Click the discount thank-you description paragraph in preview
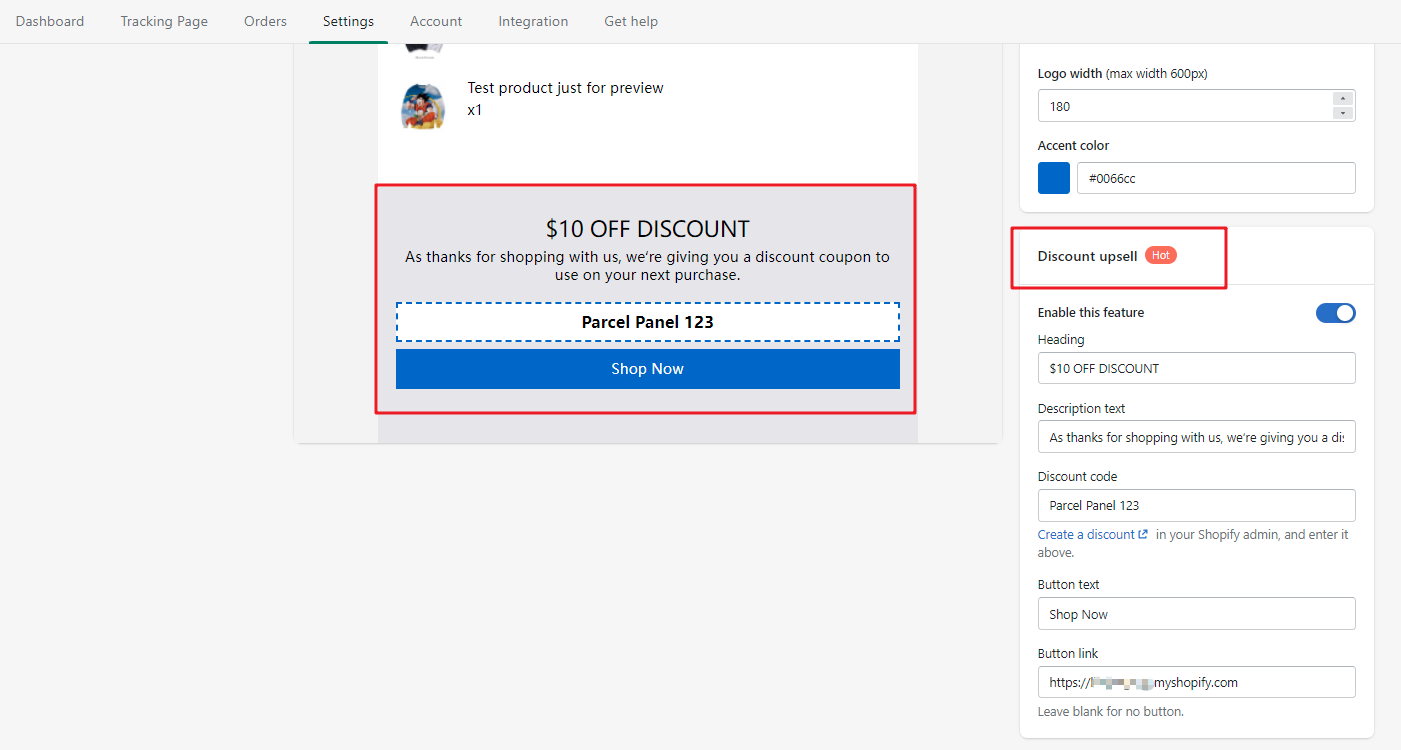Image resolution: width=1401 pixels, height=750 pixels. pos(648,266)
